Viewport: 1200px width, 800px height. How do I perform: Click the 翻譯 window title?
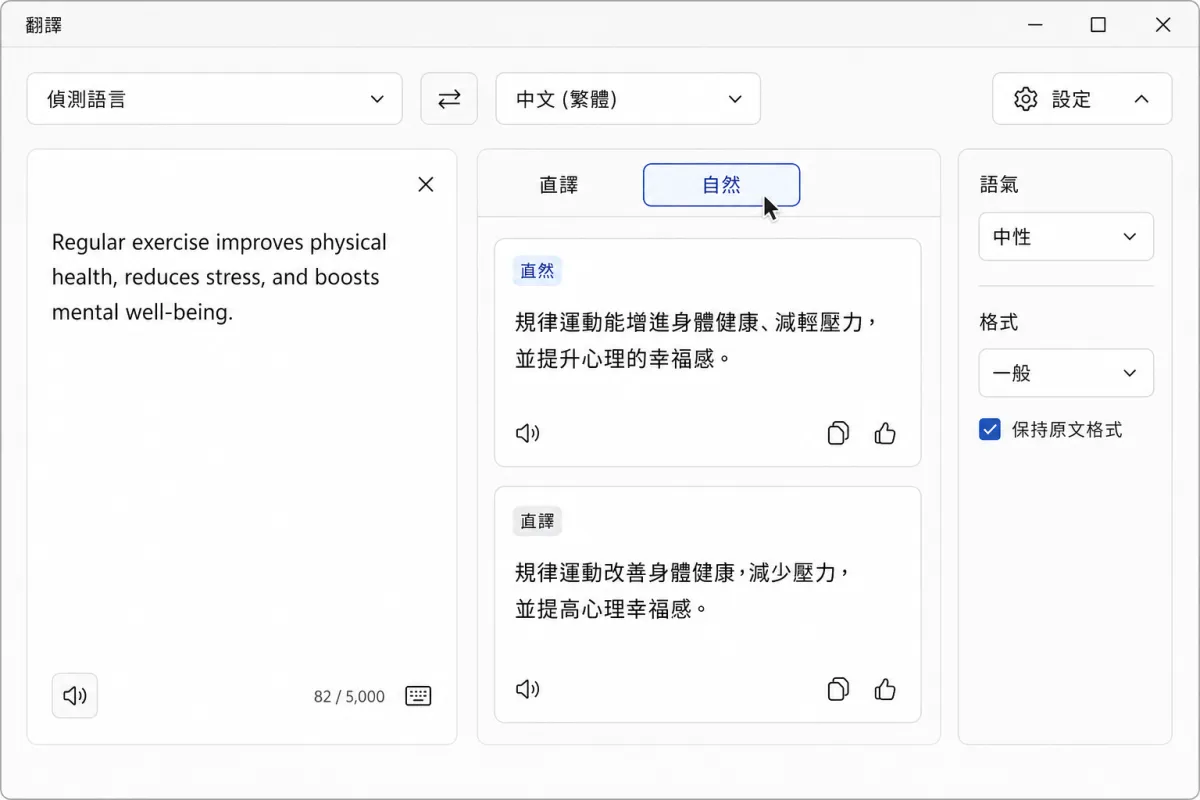pos(44,26)
